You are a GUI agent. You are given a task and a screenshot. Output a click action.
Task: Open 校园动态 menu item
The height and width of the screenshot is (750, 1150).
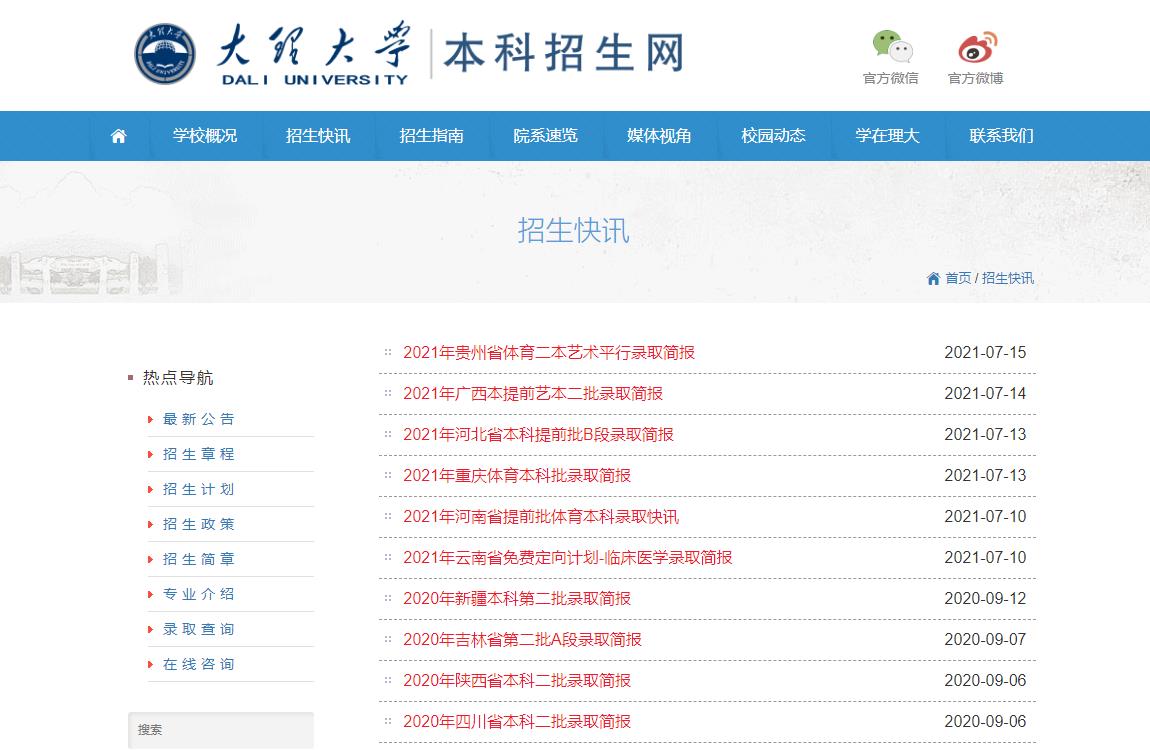pyautogui.click(x=773, y=136)
